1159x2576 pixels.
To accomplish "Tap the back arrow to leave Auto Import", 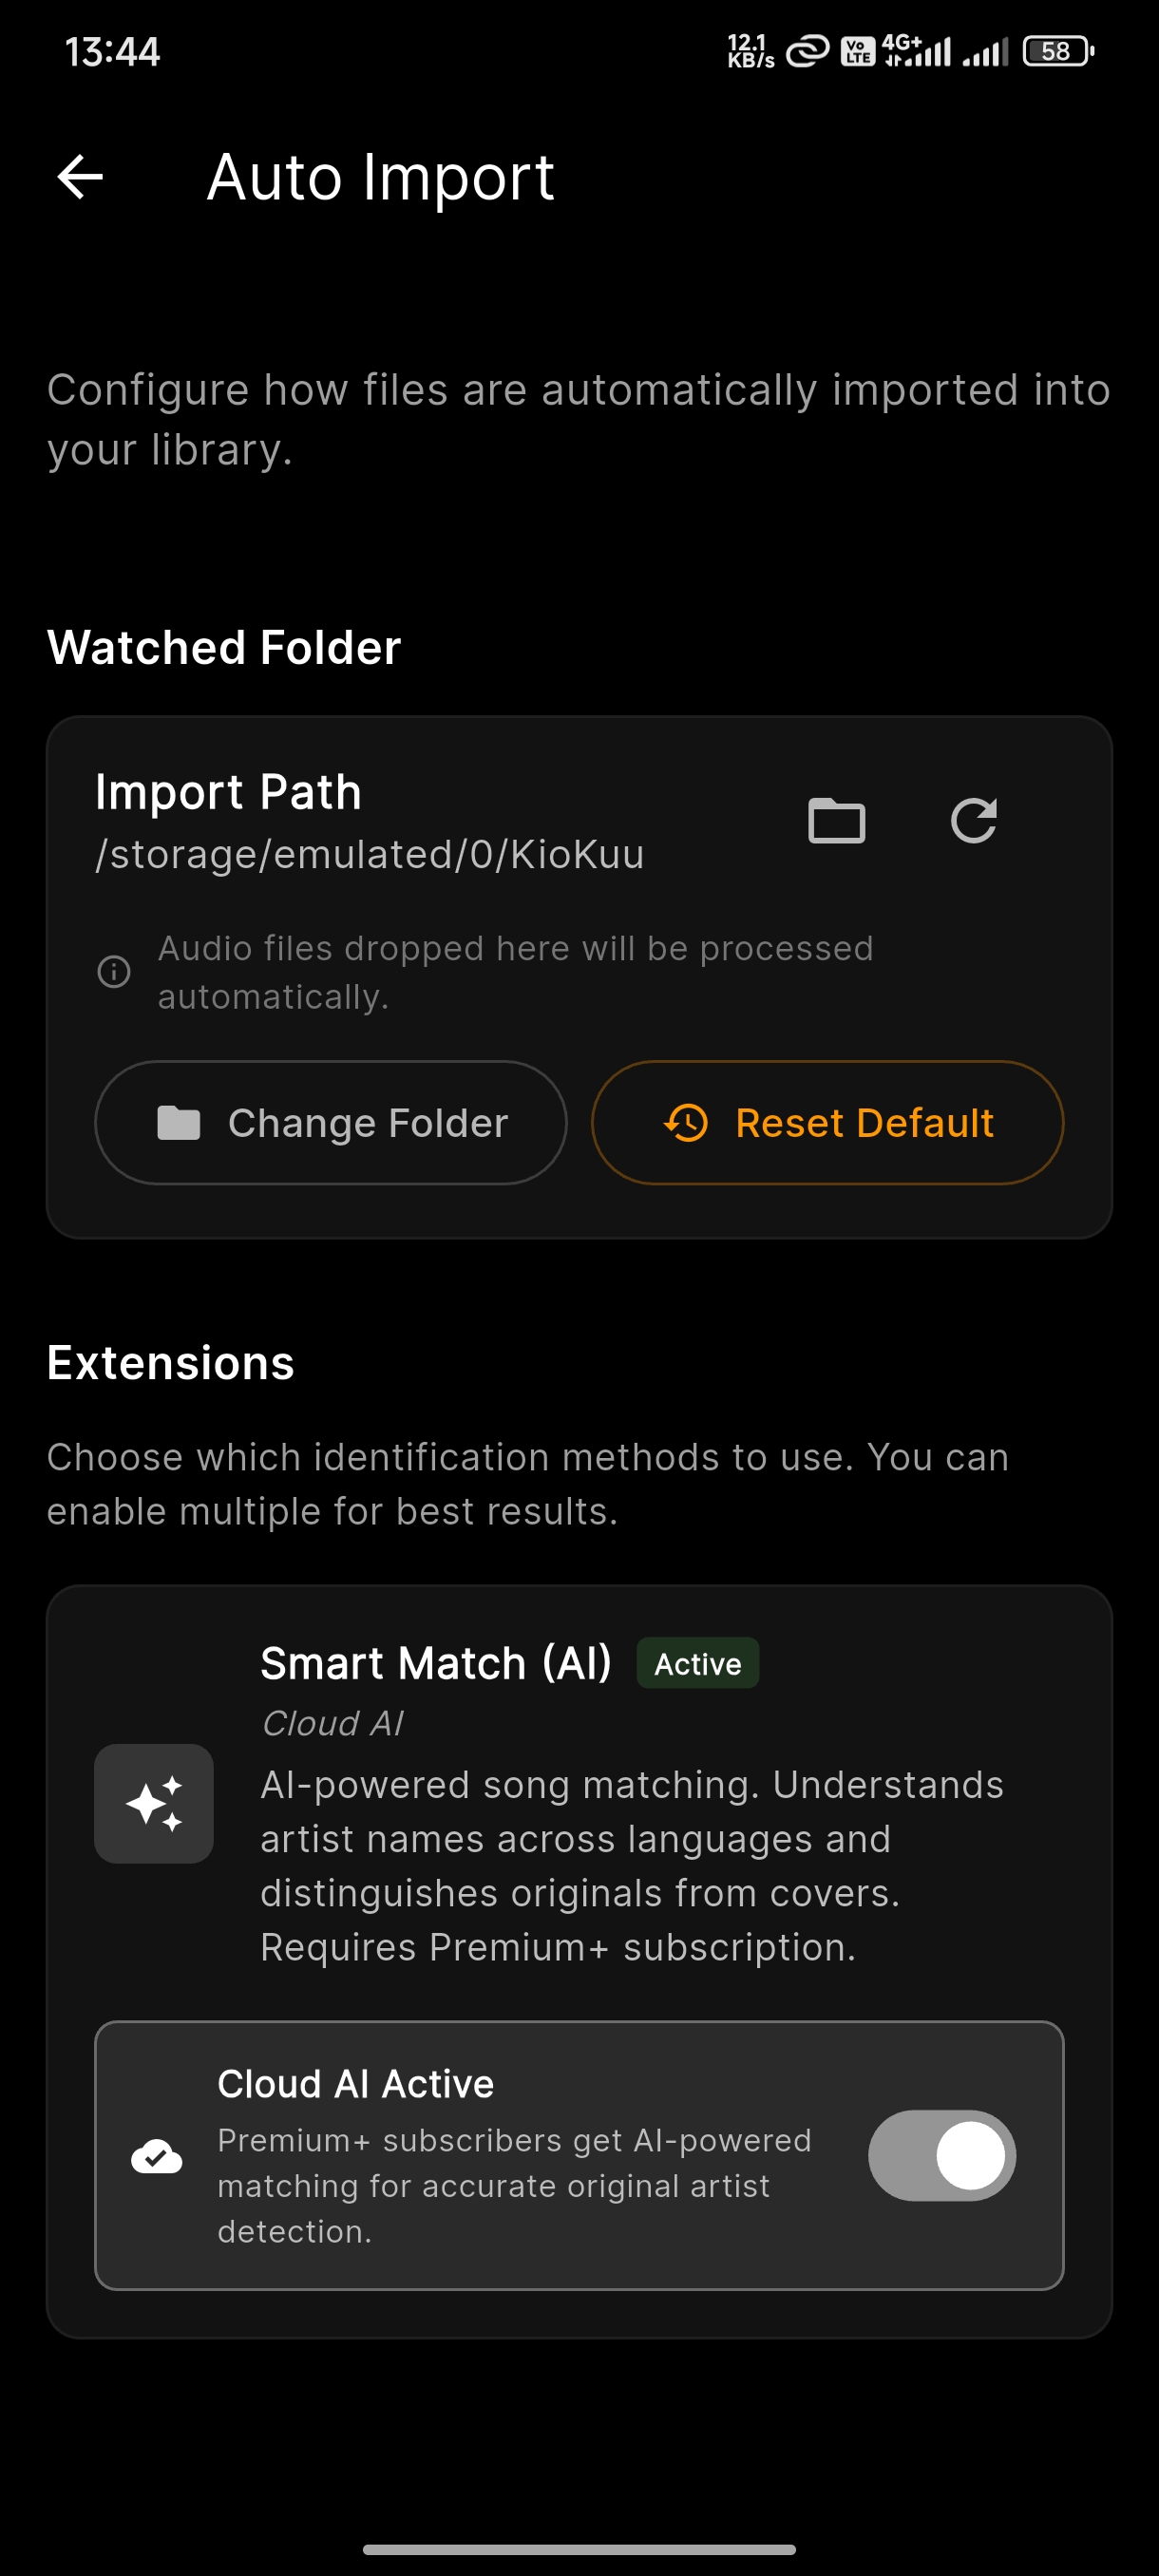I will tap(81, 176).
